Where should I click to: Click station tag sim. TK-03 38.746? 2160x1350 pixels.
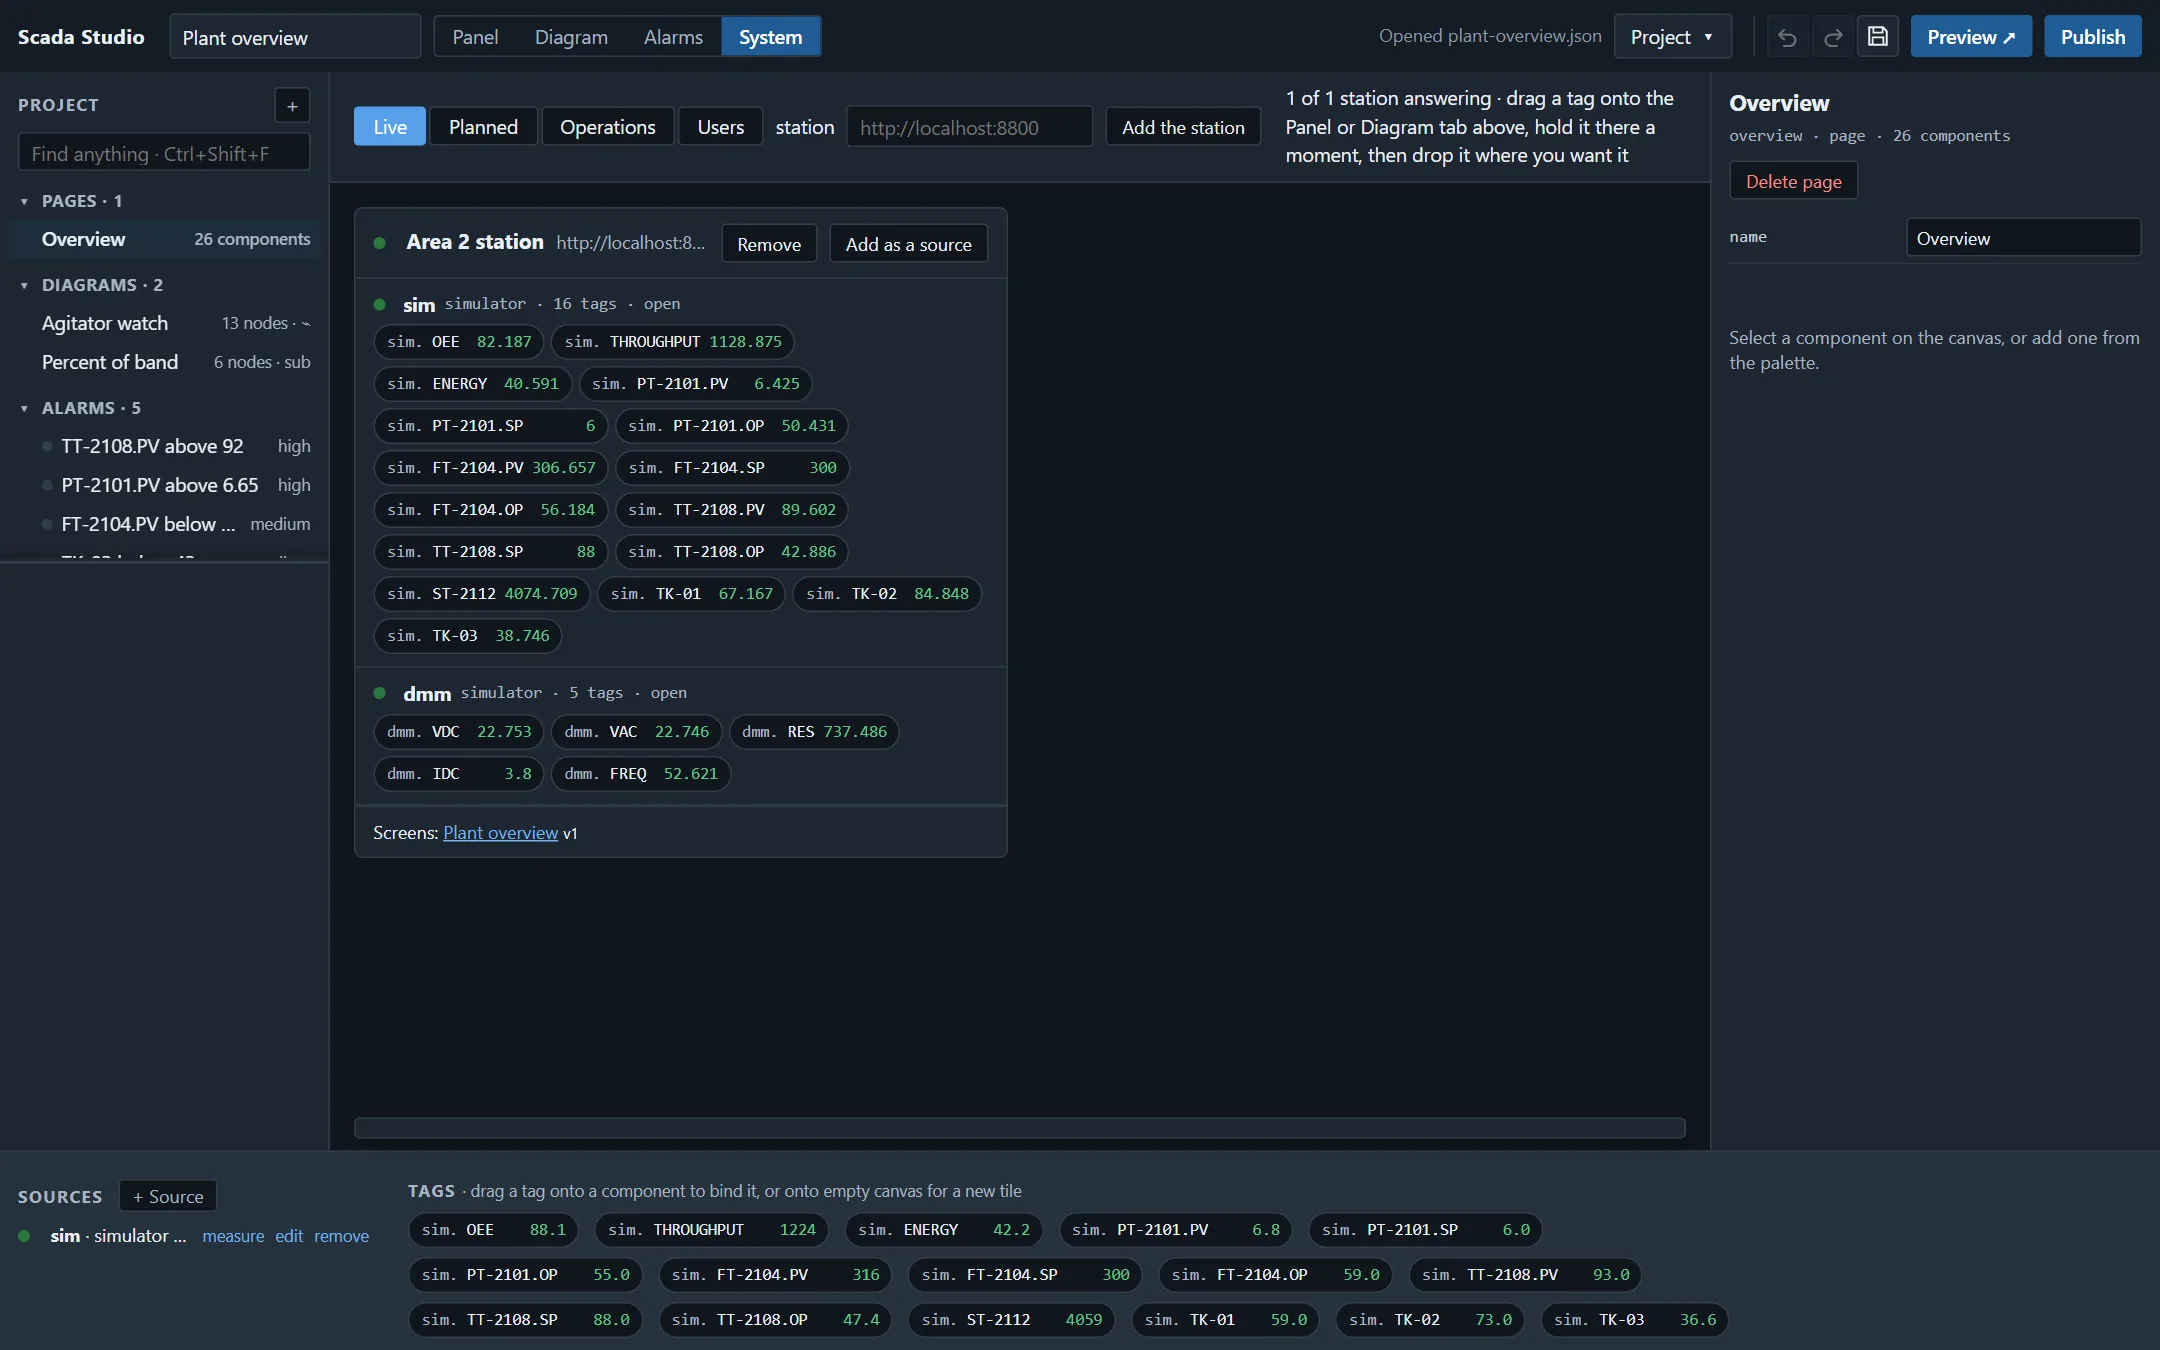pyautogui.click(x=468, y=636)
